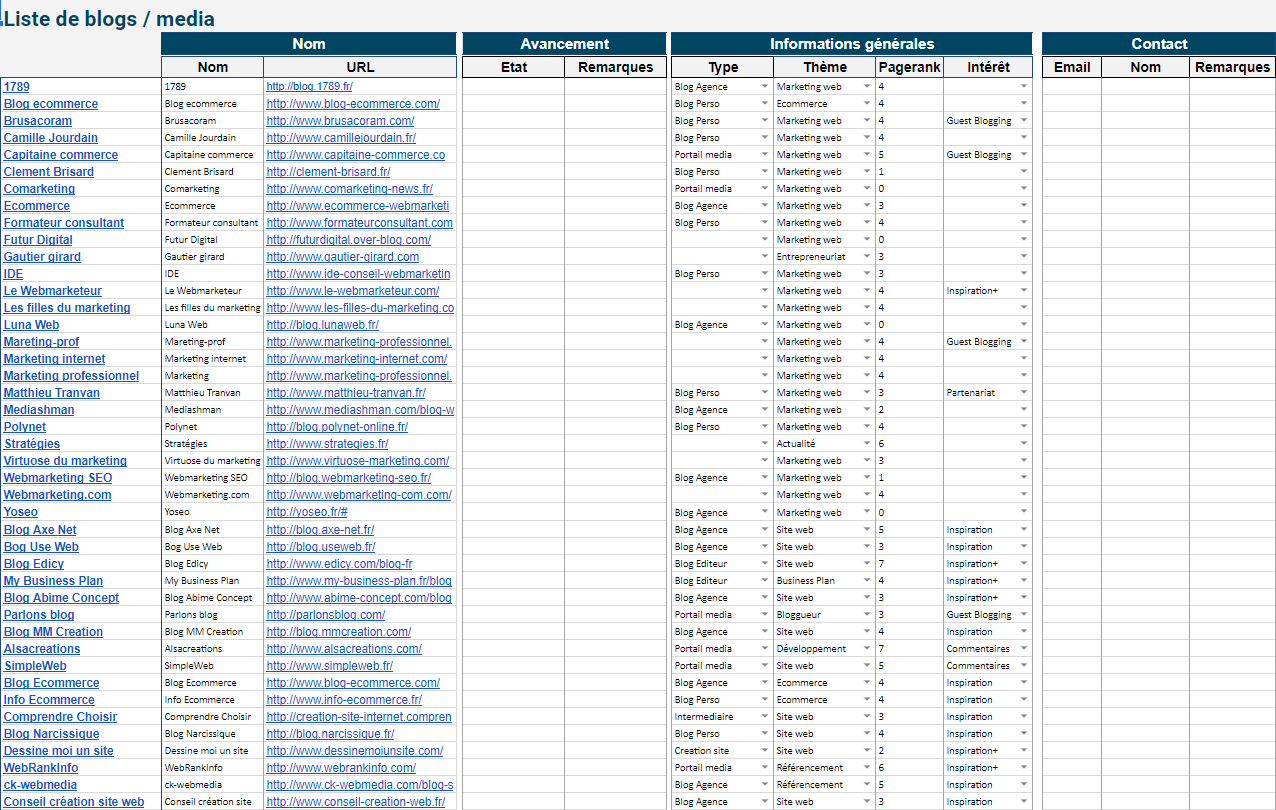Click the Email column header
Image resolution: width=1276 pixels, height=810 pixels.
(x=1071, y=67)
